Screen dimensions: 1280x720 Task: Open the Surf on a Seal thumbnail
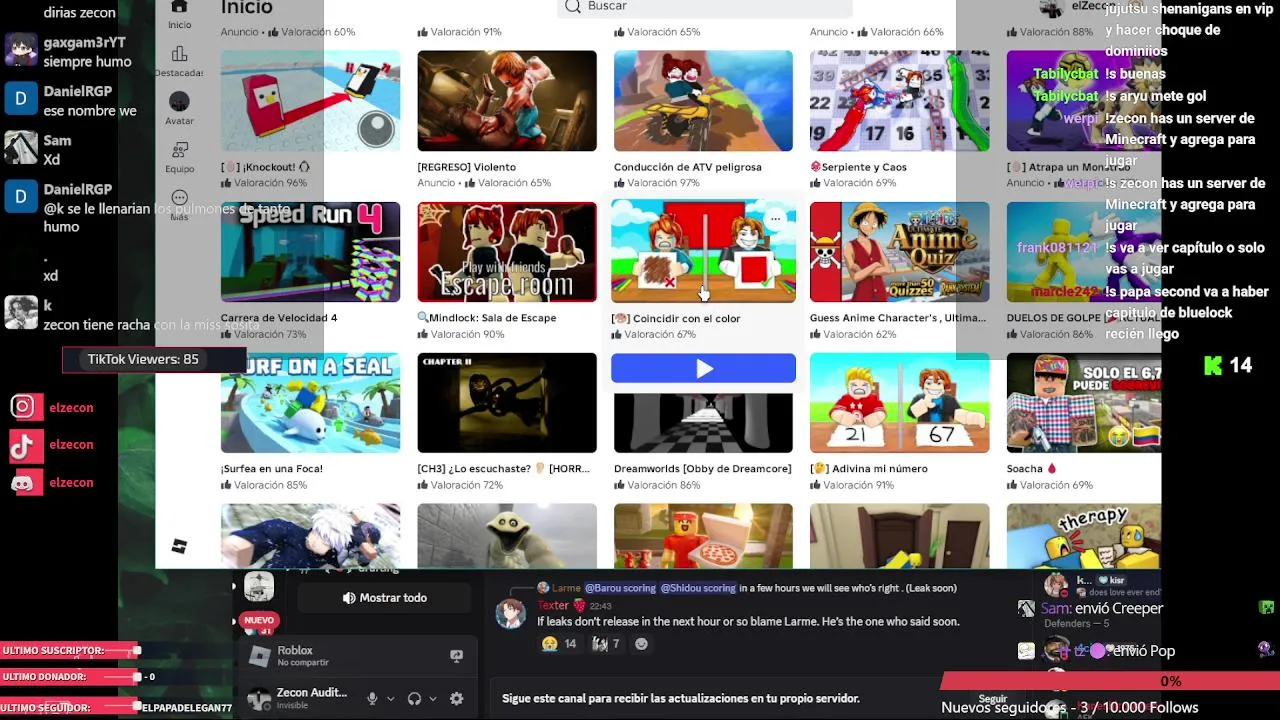click(x=310, y=403)
